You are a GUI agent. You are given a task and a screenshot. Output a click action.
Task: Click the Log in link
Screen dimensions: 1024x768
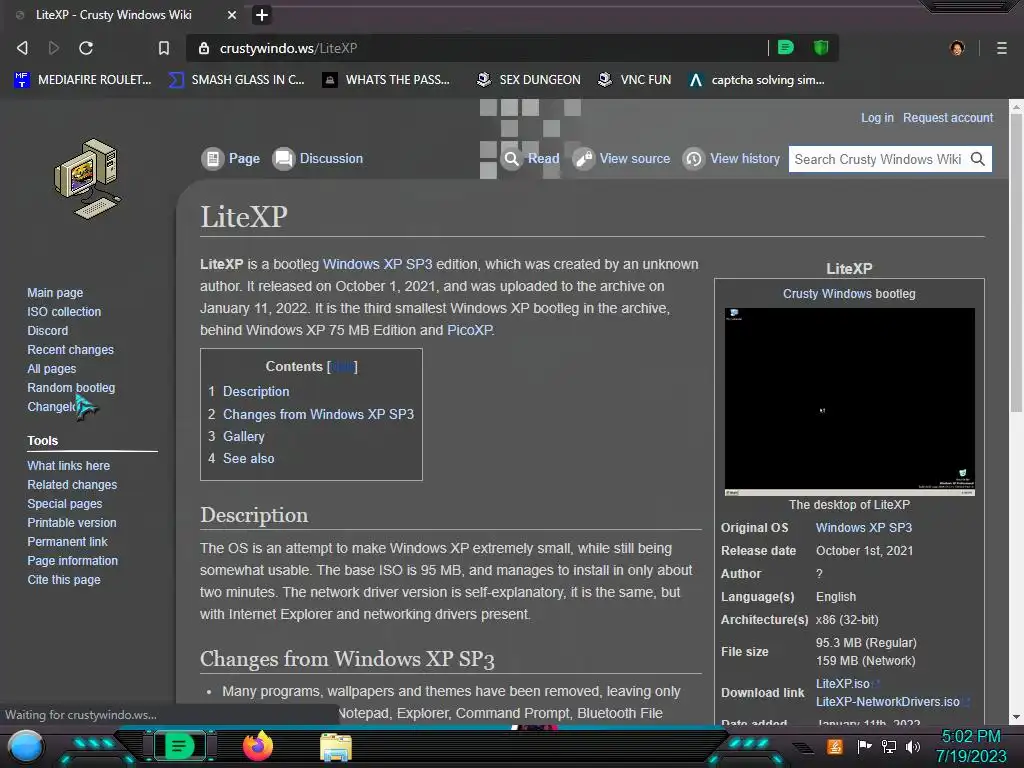(877, 118)
